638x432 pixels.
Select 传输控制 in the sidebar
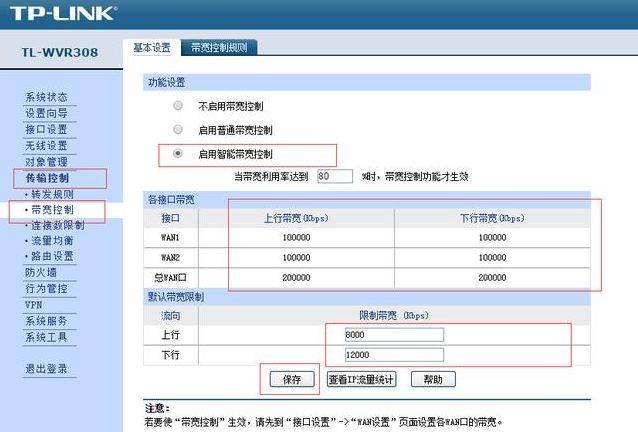[x=47, y=178]
